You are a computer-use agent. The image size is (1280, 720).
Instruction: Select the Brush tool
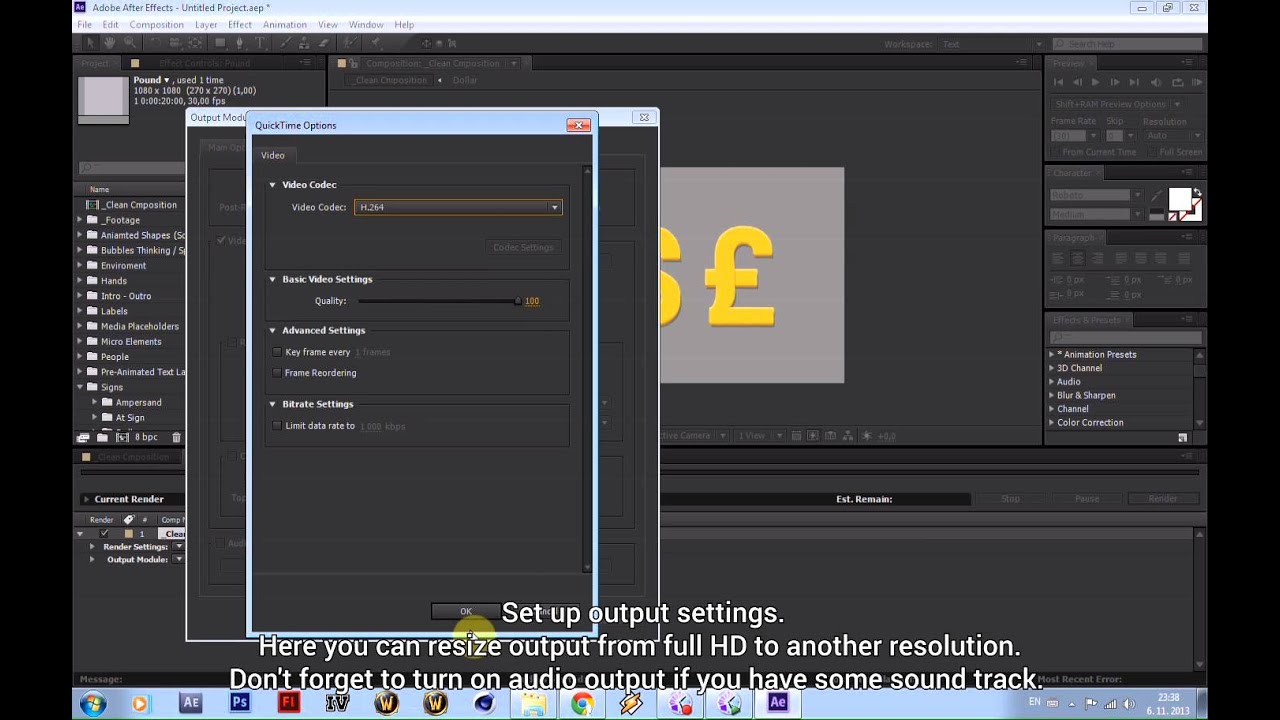[287, 43]
